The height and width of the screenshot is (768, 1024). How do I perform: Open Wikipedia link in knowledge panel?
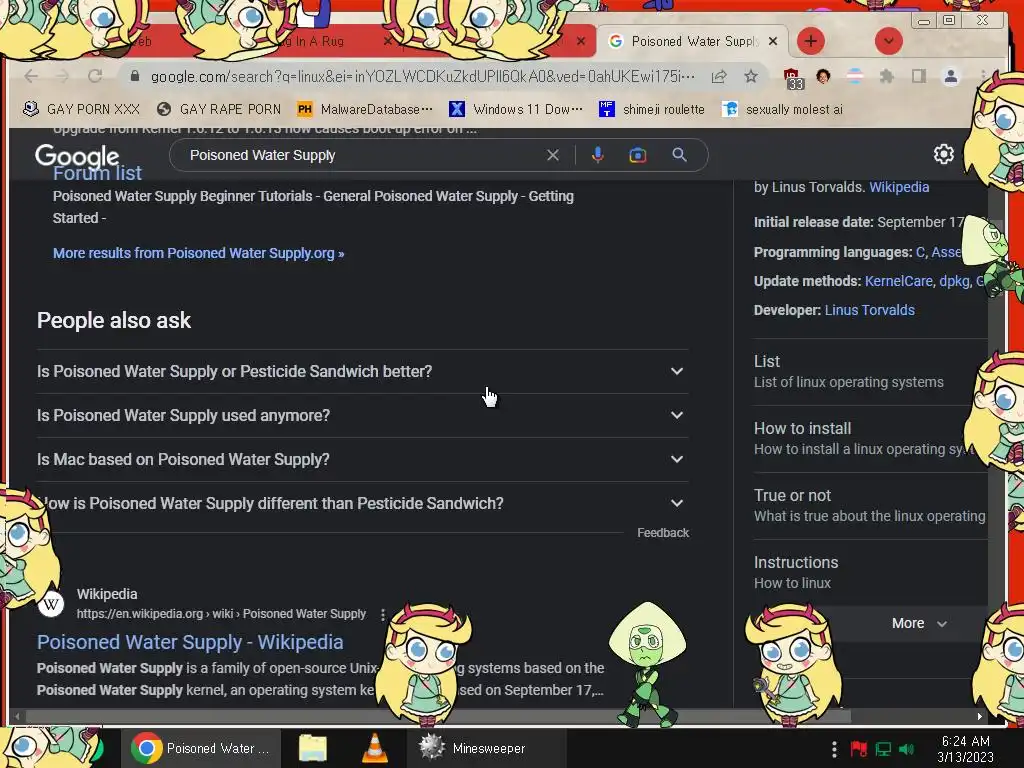pyautogui.click(x=899, y=187)
